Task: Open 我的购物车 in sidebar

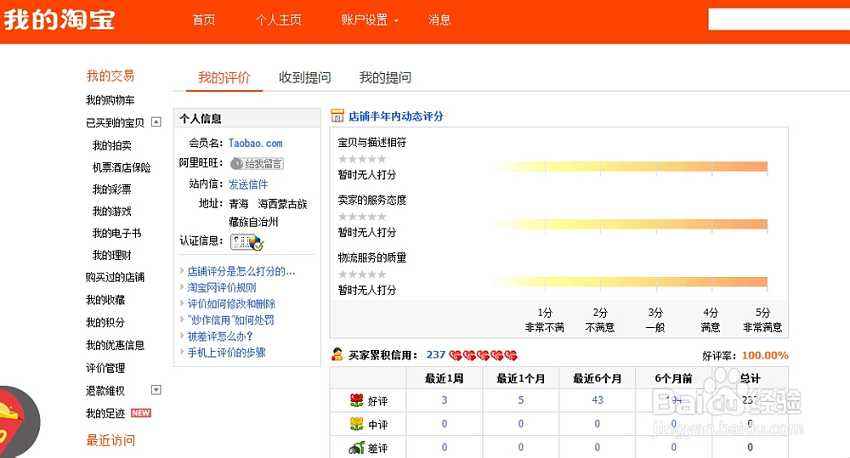Action: tap(110, 100)
